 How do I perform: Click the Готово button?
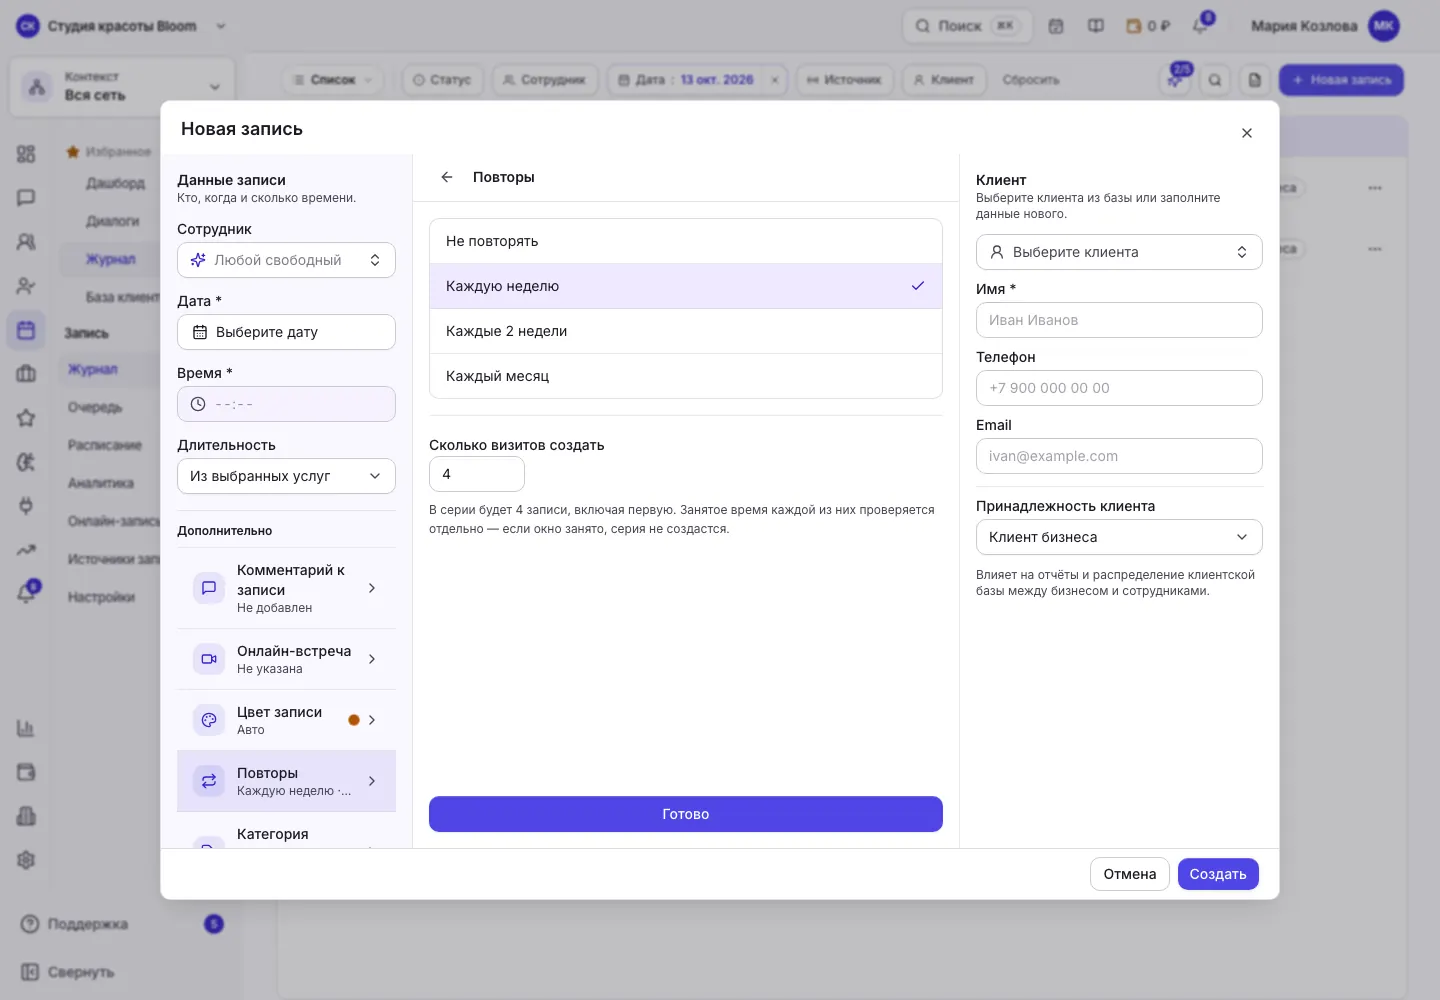686,814
